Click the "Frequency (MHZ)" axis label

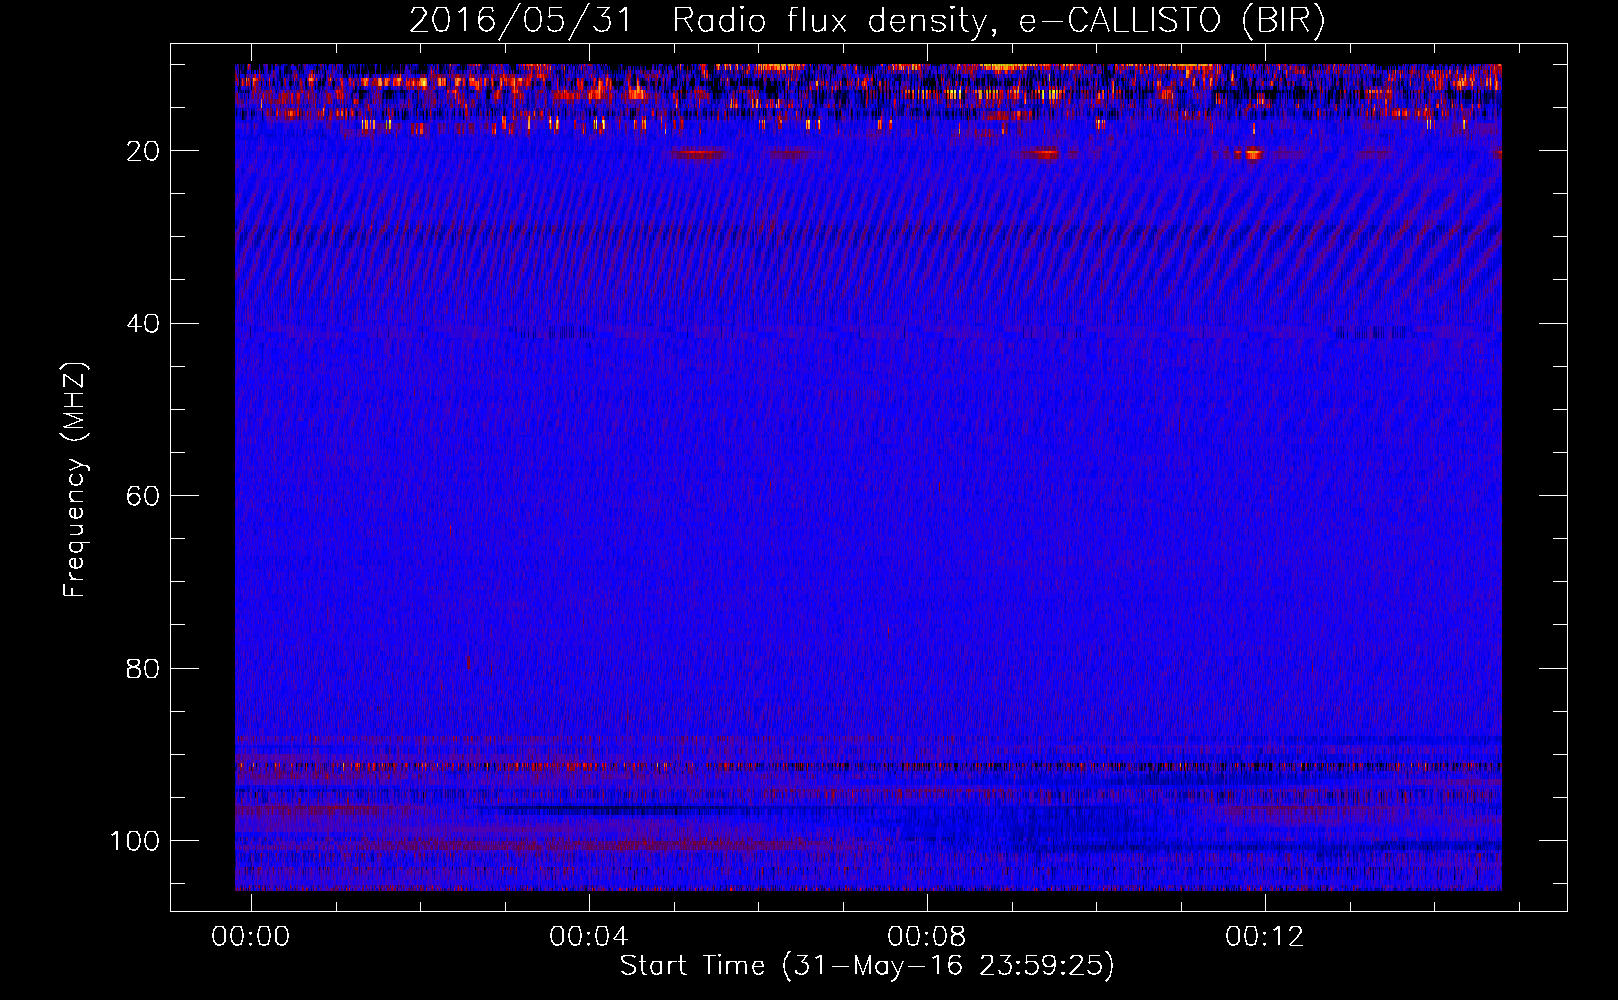[x=75, y=479]
